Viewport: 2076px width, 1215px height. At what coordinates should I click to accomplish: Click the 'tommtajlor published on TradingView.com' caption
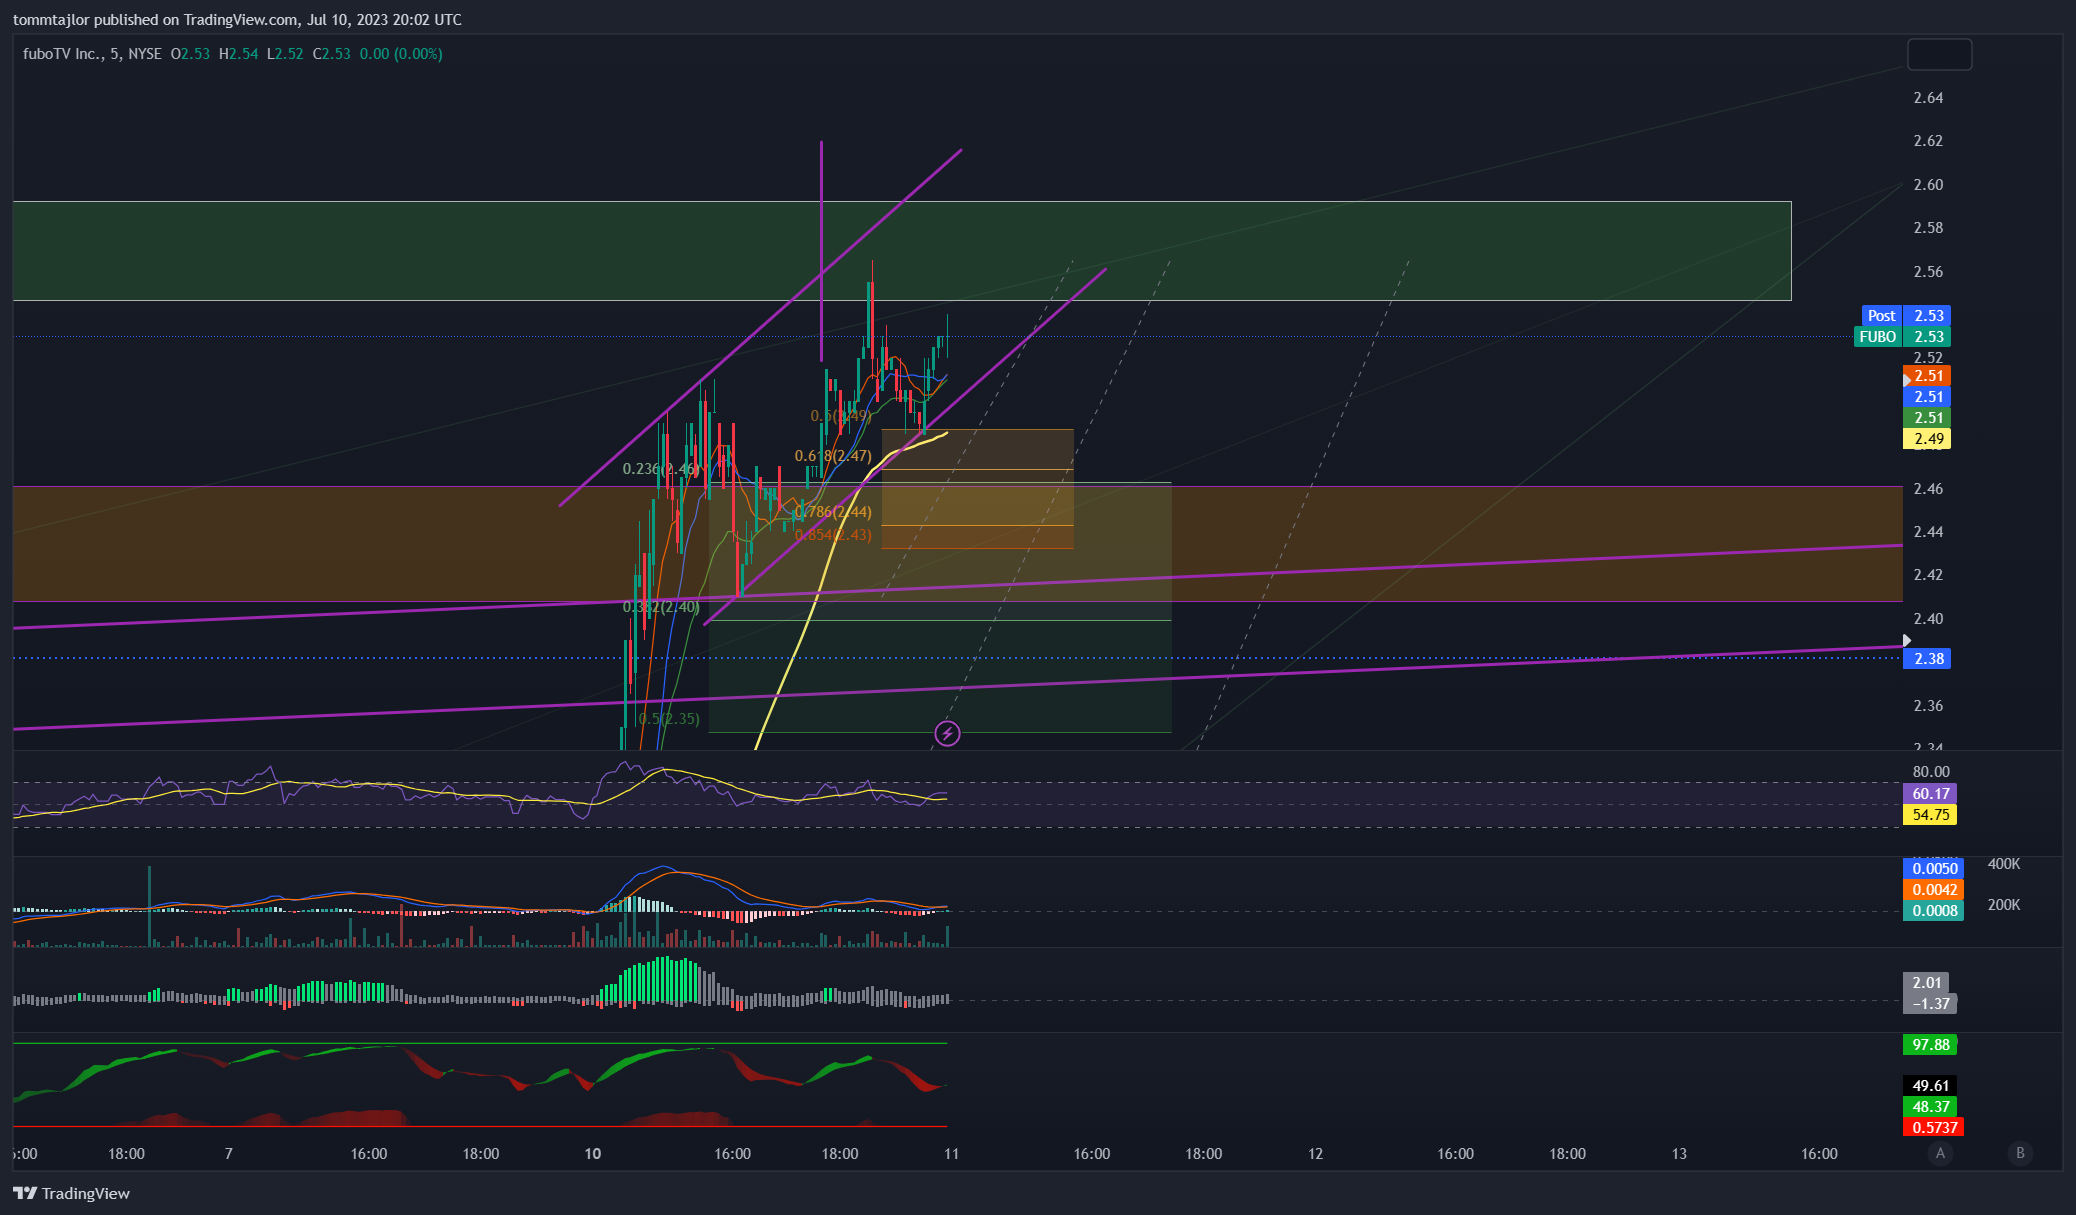pos(156,20)
